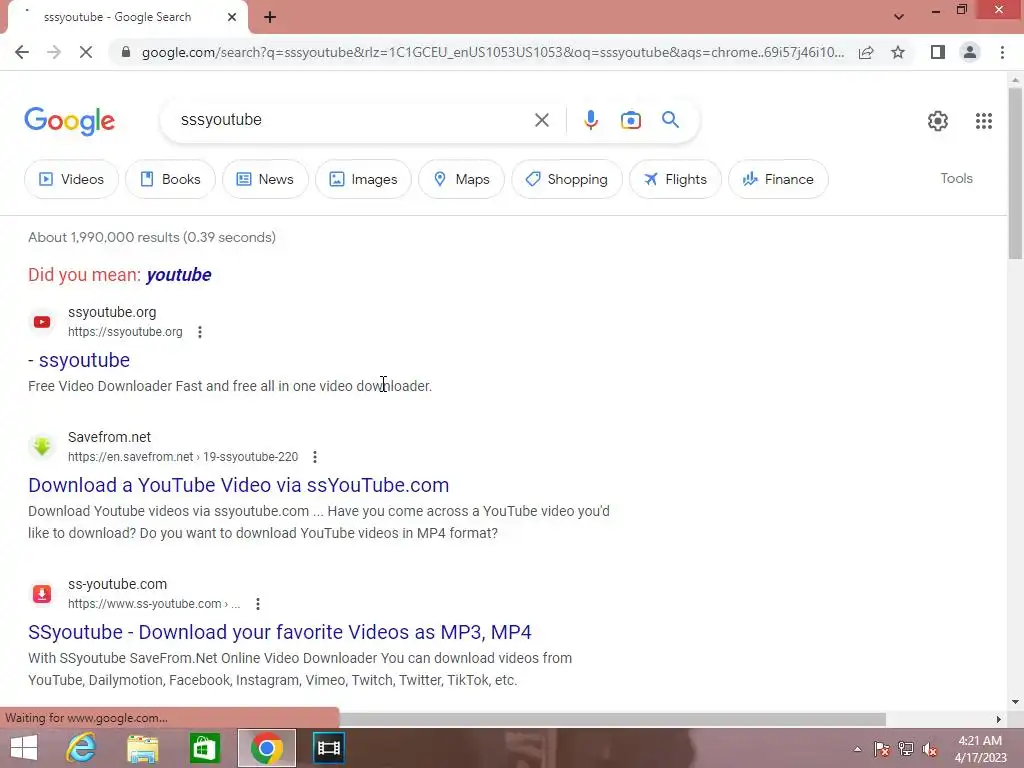Click ssyoutube.org favicon
This screenshot has height=768, width=1024.
pyautogui.click(x=42, y=322)
